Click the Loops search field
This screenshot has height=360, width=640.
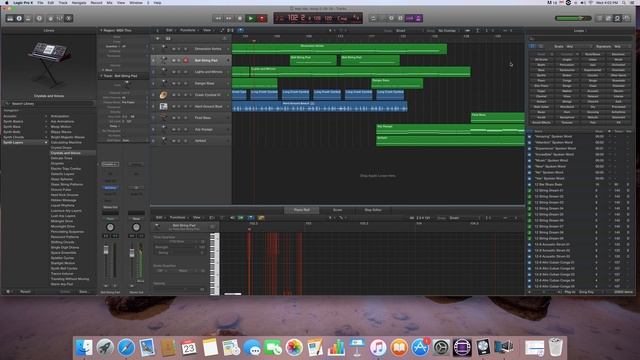[580, 39]
